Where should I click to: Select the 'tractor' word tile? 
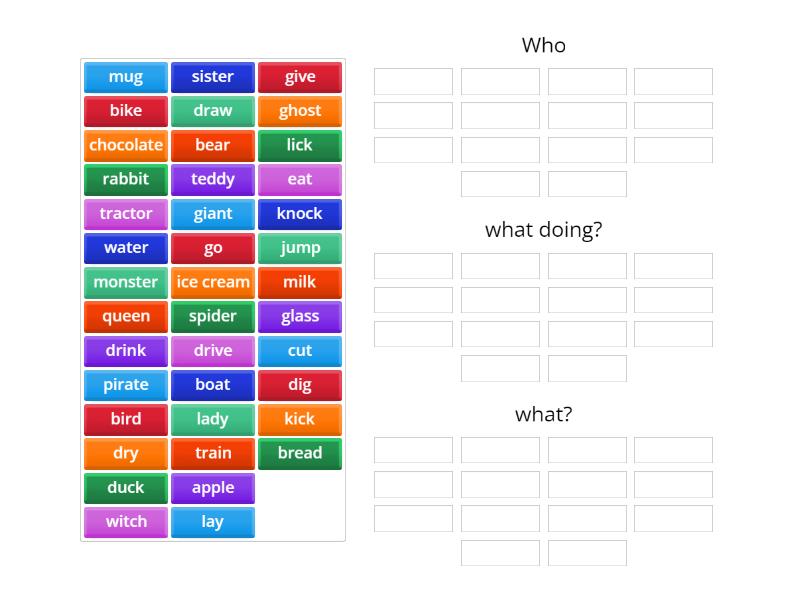126,214
